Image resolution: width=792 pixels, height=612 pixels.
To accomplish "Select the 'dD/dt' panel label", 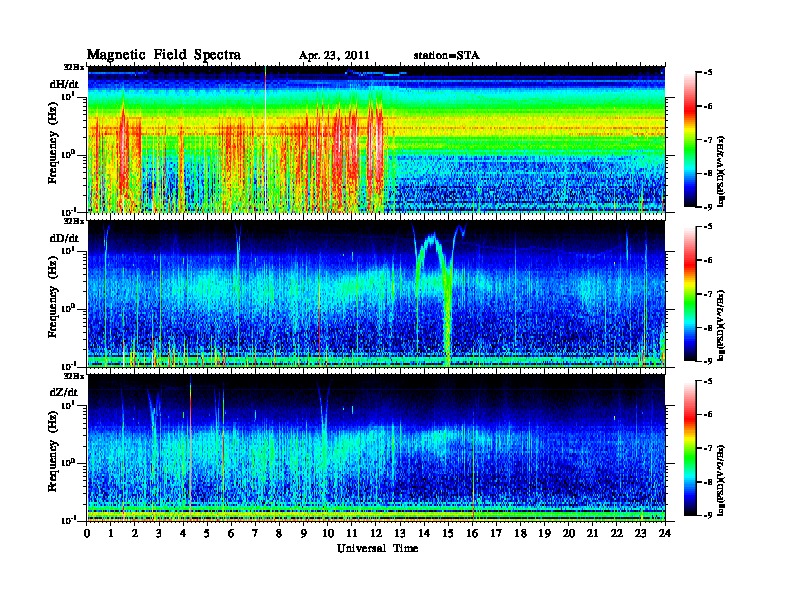I will [x=64, y=238].
